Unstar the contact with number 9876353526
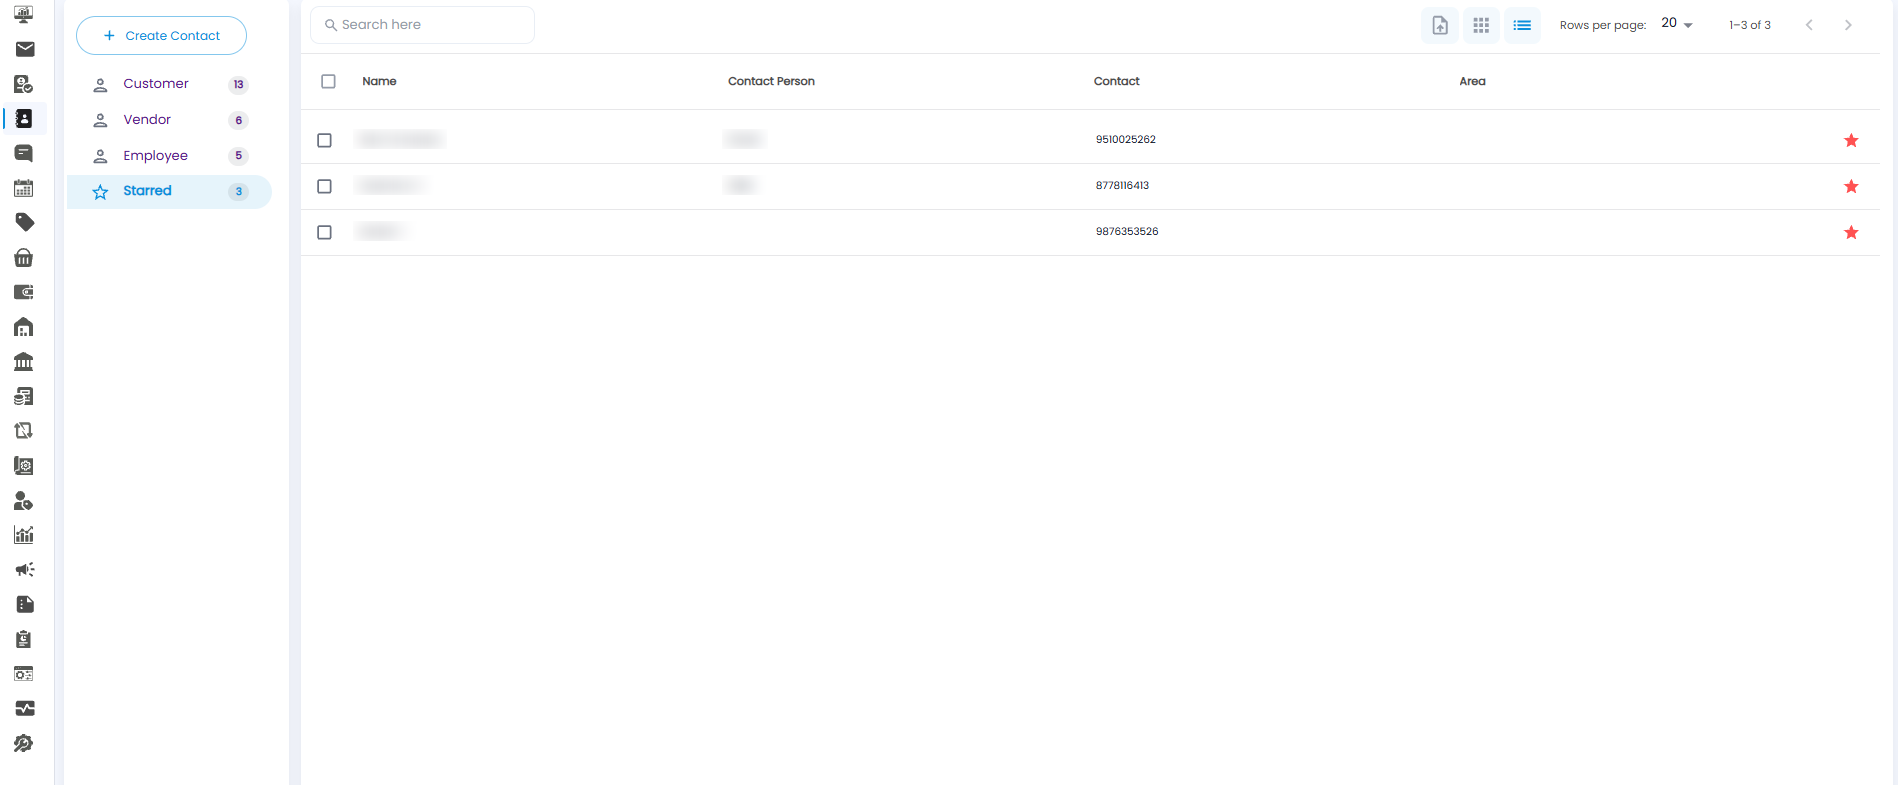The height and width of the screenshot is (785, 1898). [1851, 232]
